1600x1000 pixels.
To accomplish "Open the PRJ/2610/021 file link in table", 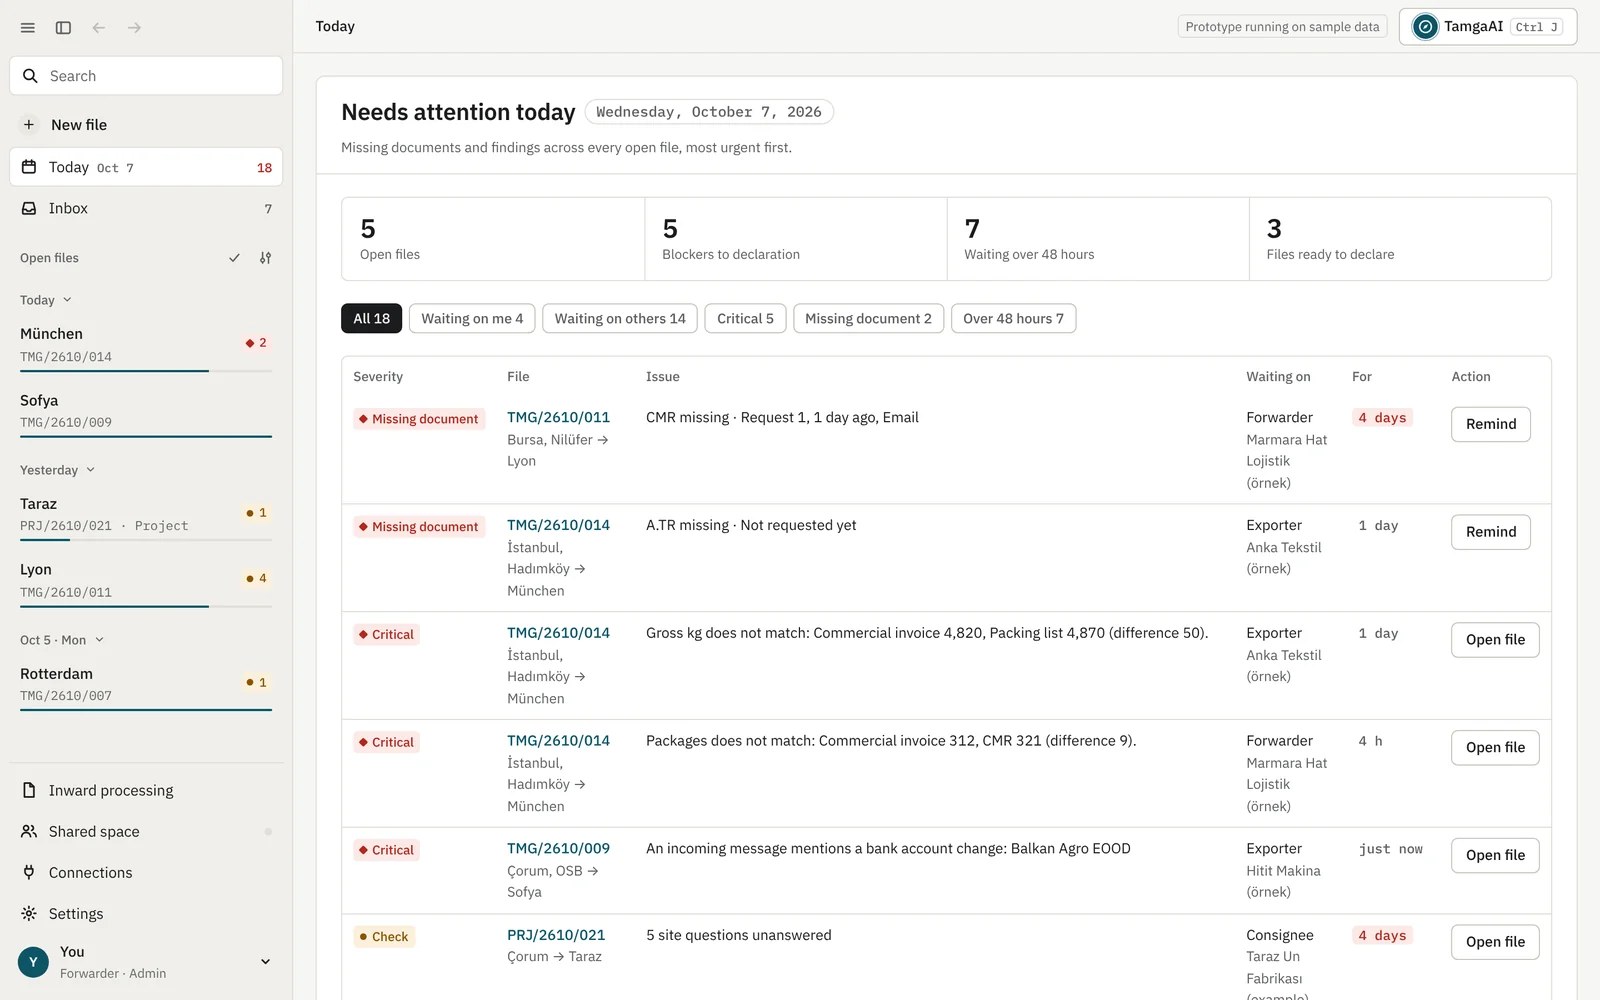I will (x=556, y=935).
